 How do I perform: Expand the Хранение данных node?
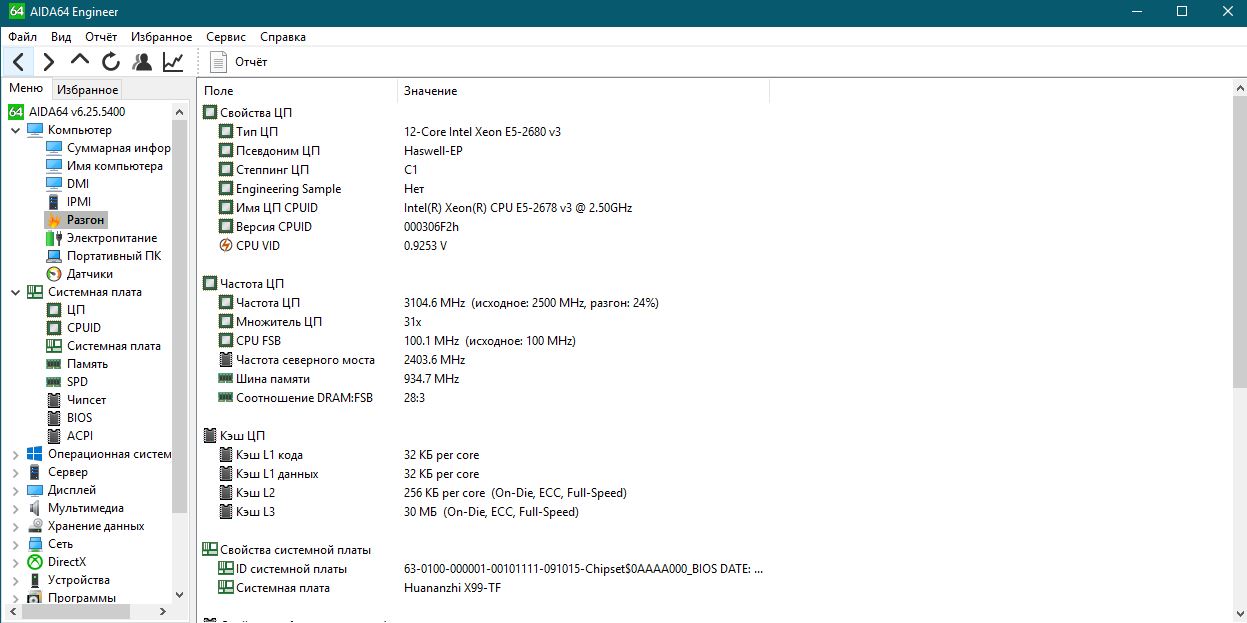point(15,526)
